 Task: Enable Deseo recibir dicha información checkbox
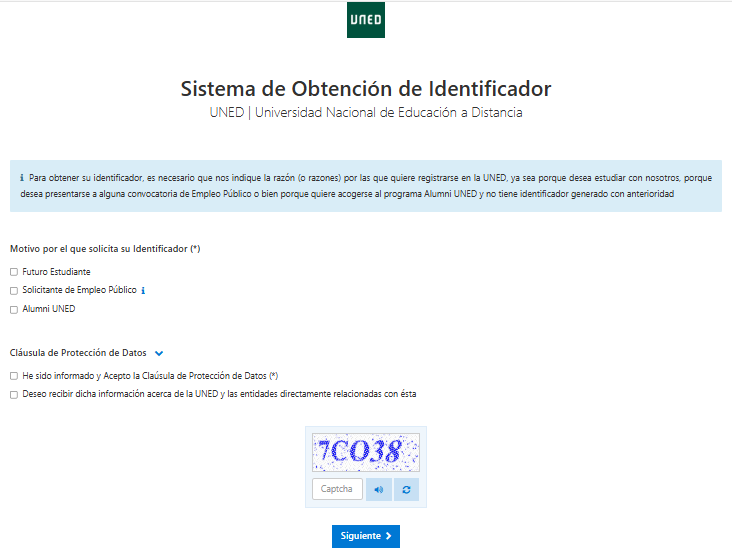coord(14,395)
